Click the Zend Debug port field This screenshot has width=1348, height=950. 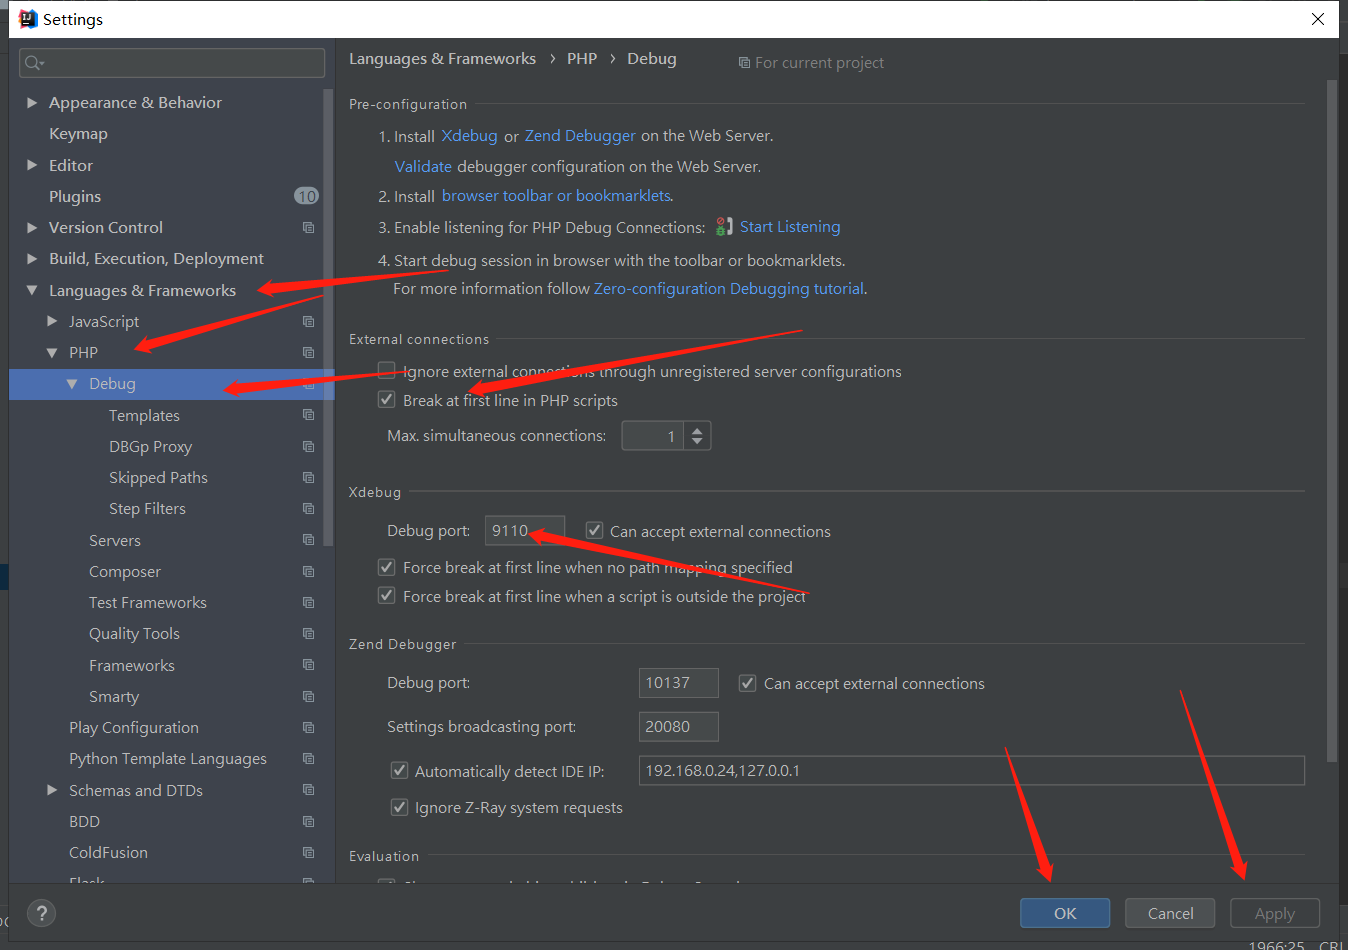click(x=678, y=683)
